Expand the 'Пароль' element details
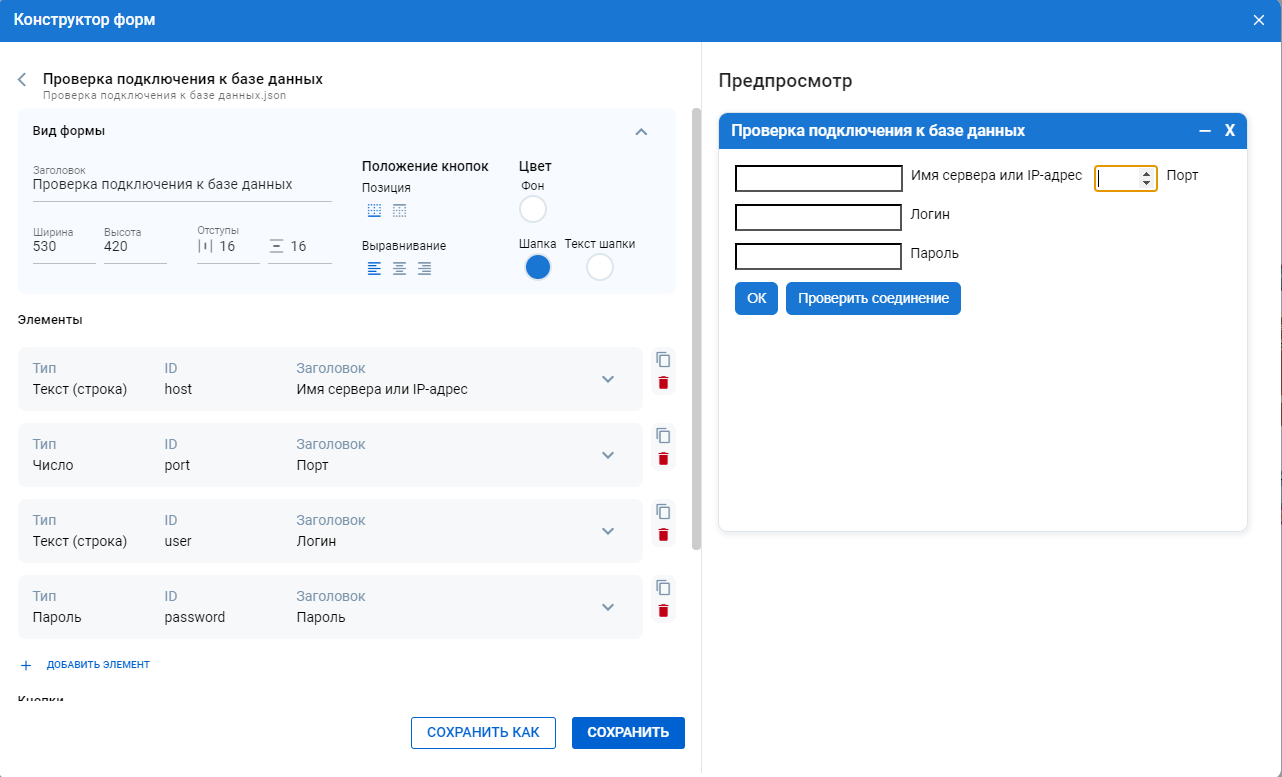This screenshot has height=777, width=1282. (x=607, y=607)
